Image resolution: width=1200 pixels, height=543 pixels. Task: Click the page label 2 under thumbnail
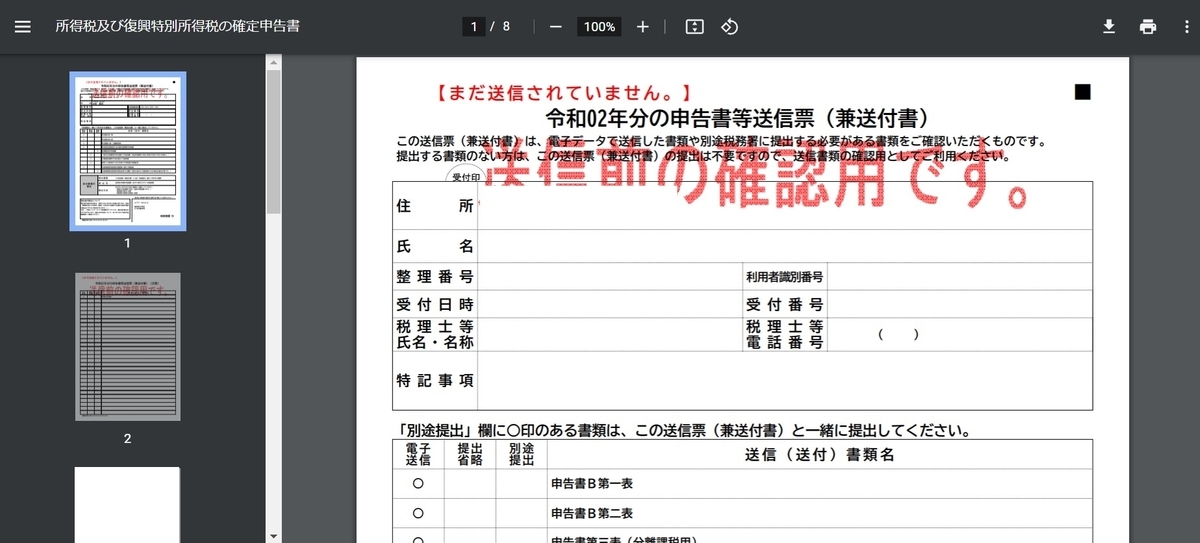point(127,438)
